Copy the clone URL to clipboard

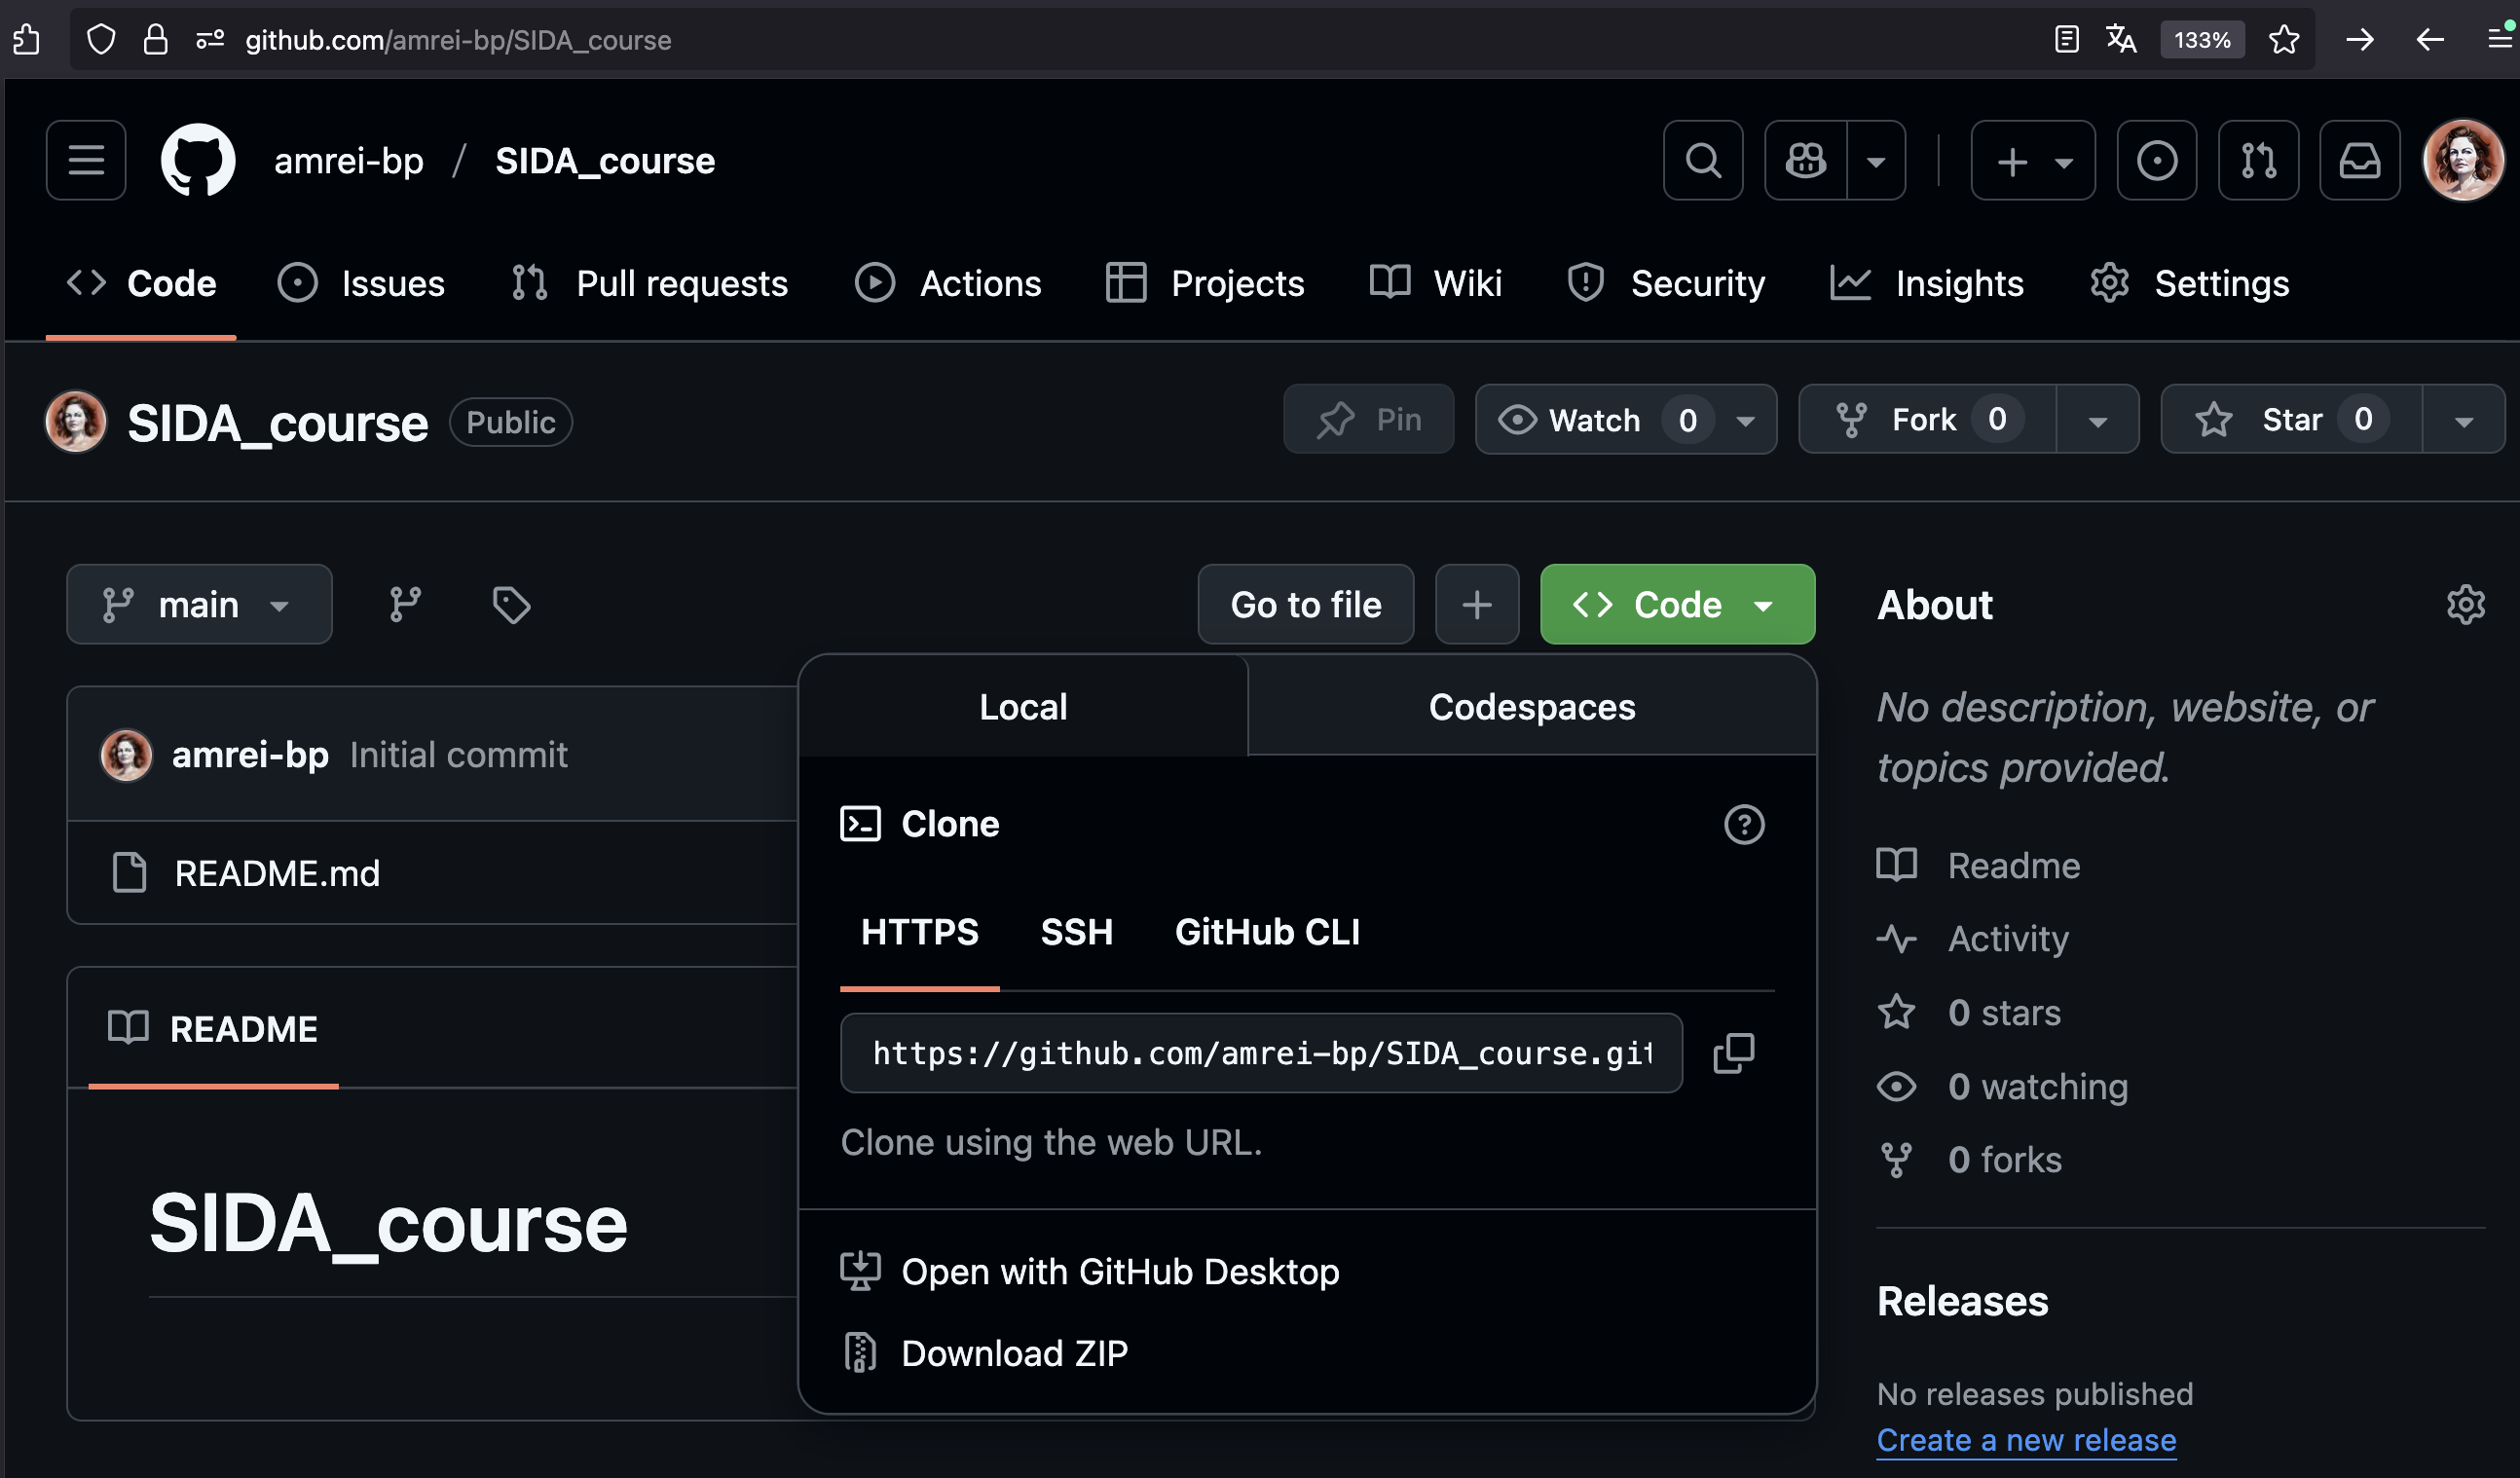1733,1053
